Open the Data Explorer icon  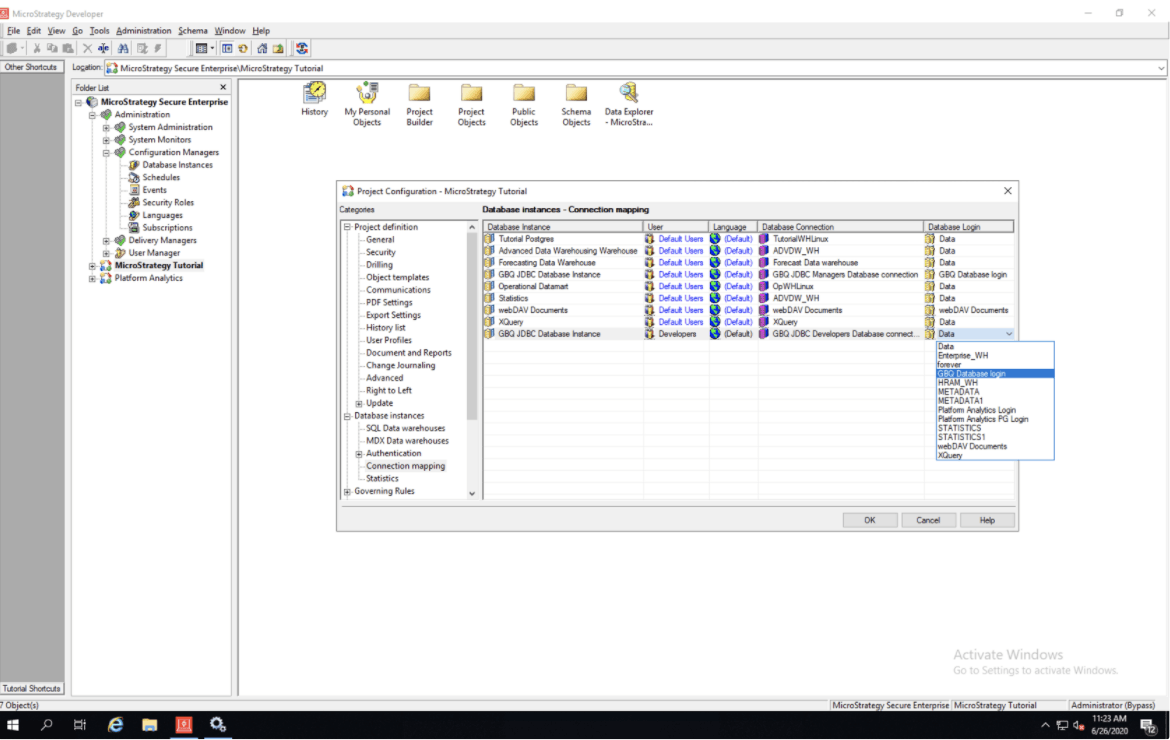pos(628,94)
